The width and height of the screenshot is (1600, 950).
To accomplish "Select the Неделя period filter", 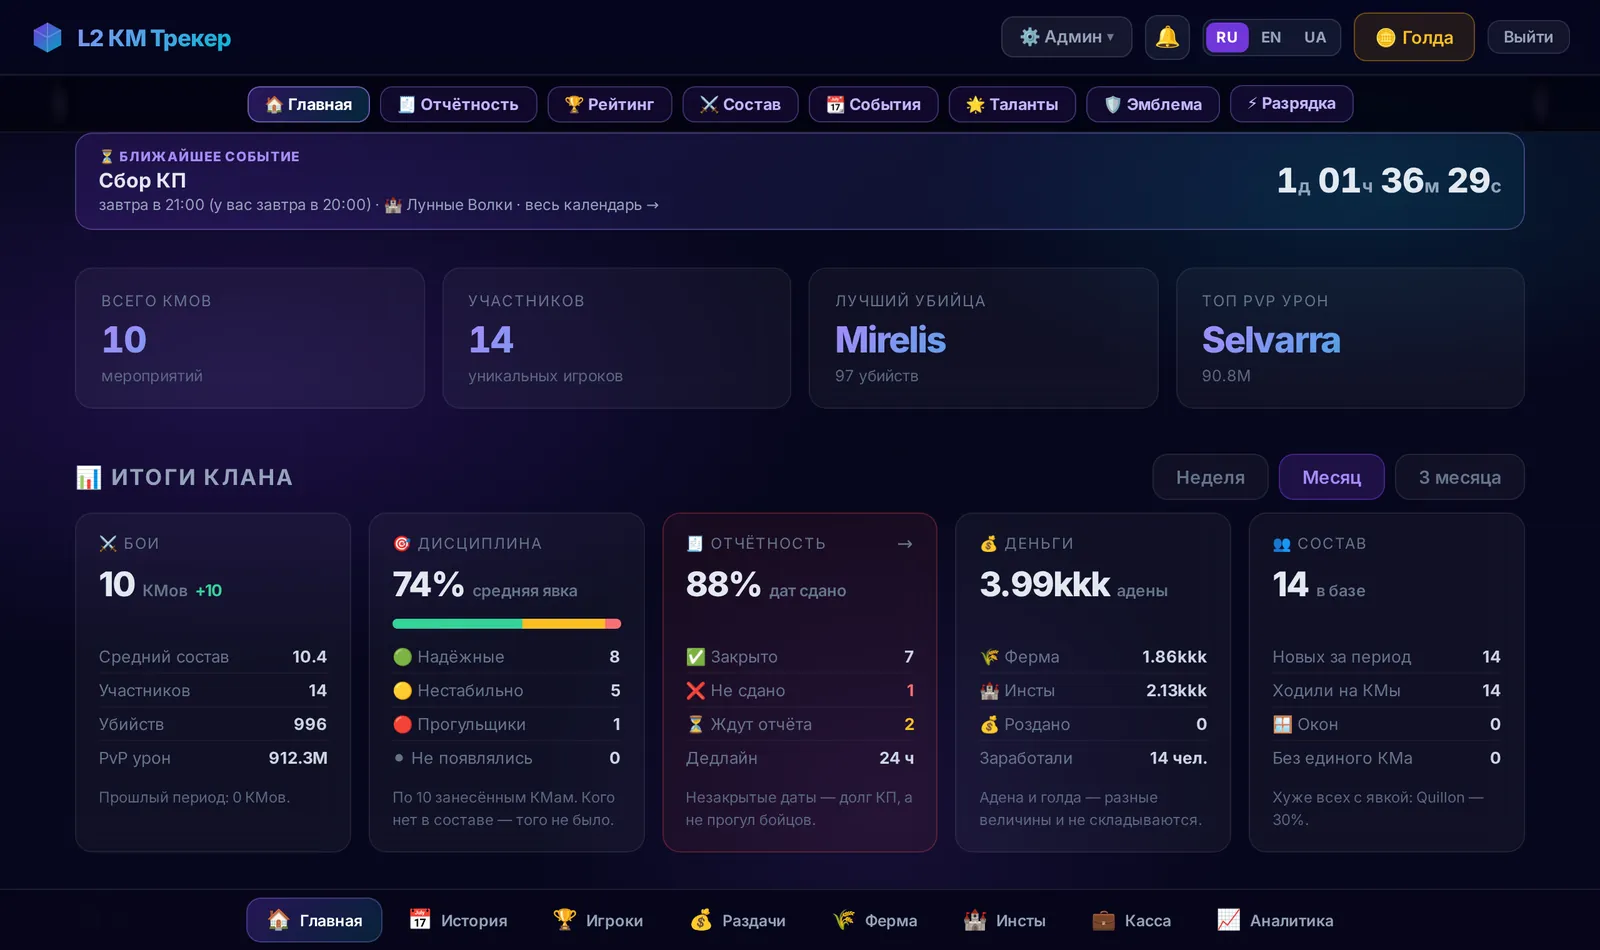I will (1210, 477).
